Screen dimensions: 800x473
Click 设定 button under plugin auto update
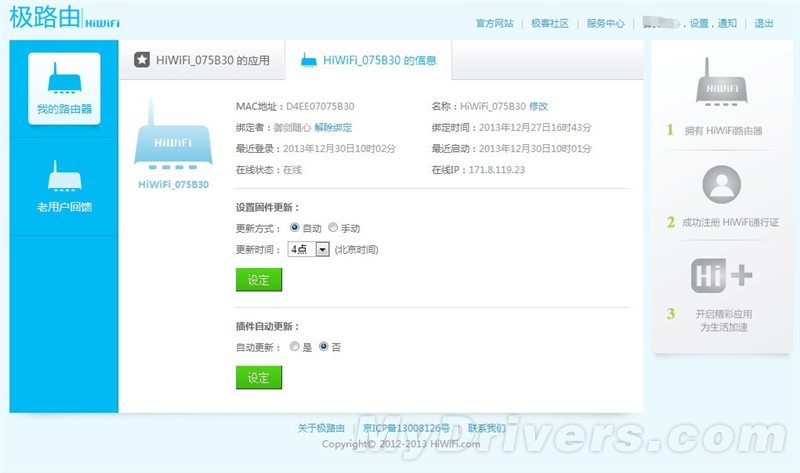pyautogui.click(x=259, y=378)
